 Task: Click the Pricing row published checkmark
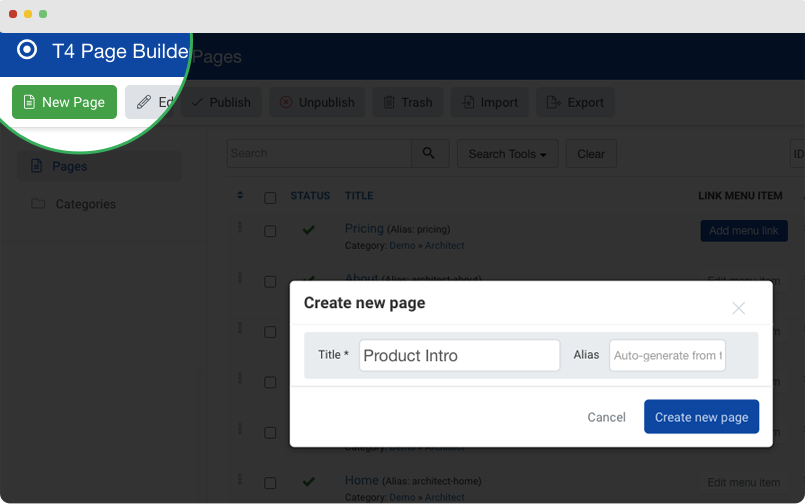[x=309, y=229]
